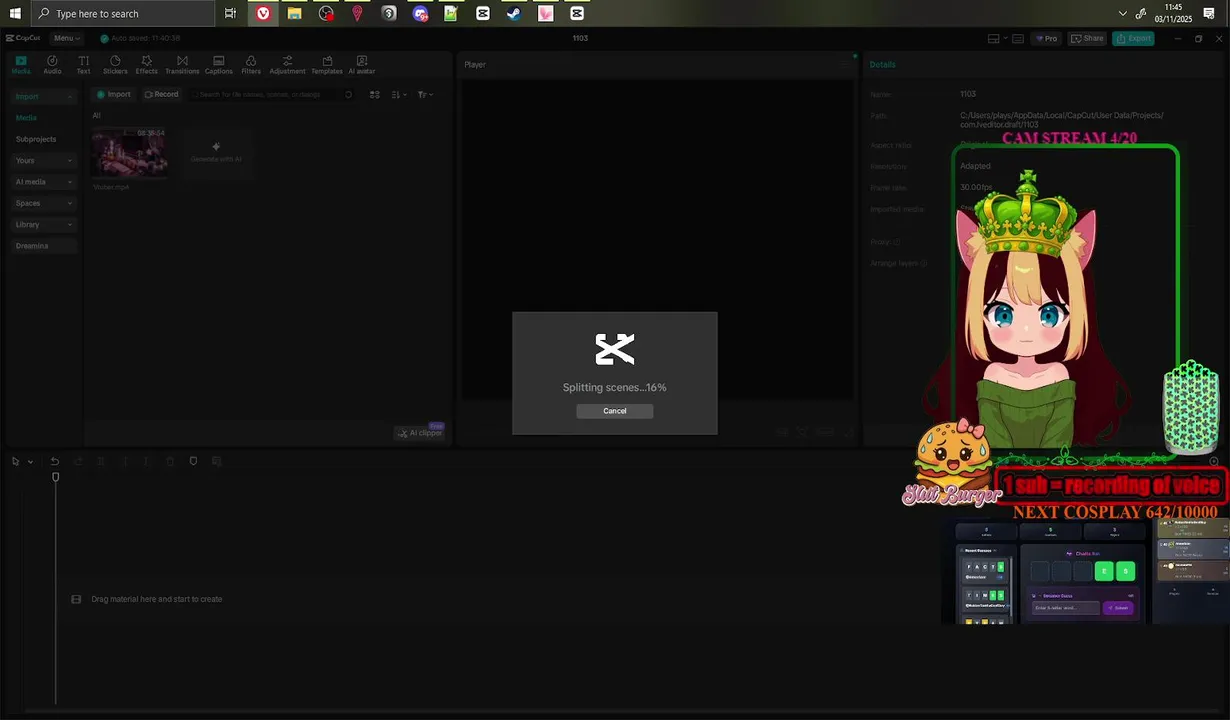1230x720 pixels.
Task: Expand the Library sidebar section
Action: click(x=43, y=224)
